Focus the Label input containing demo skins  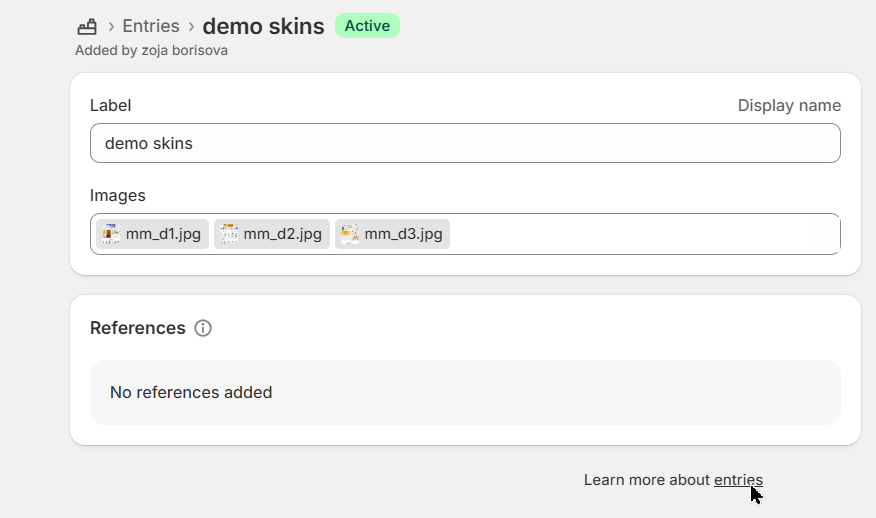[x=465, y=143]
